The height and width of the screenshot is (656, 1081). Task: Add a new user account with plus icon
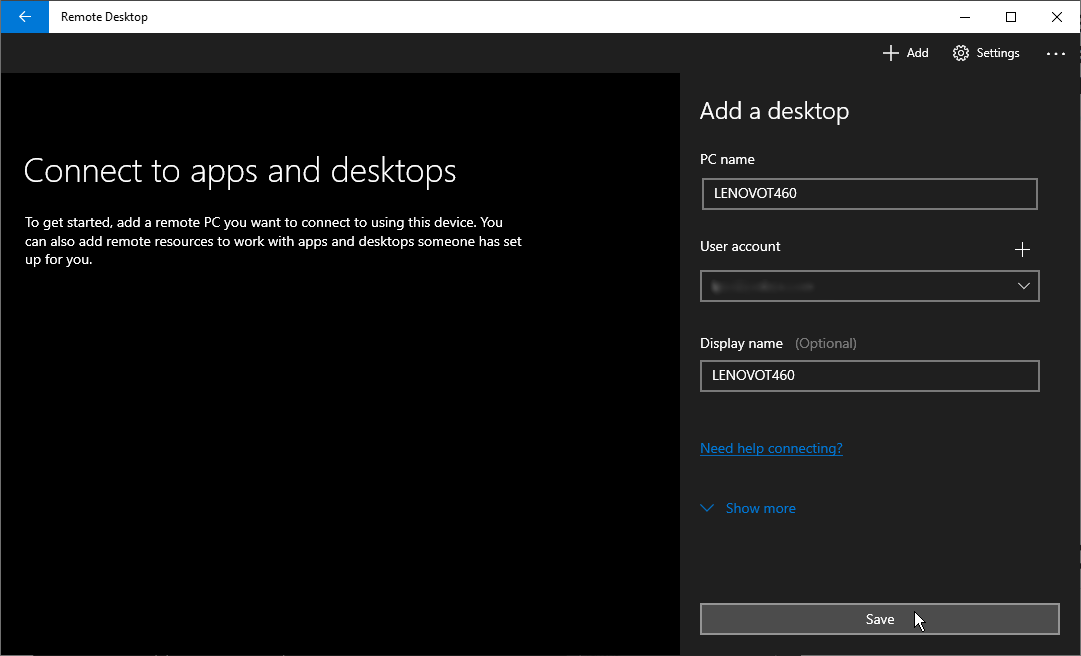click(1022, 249)
